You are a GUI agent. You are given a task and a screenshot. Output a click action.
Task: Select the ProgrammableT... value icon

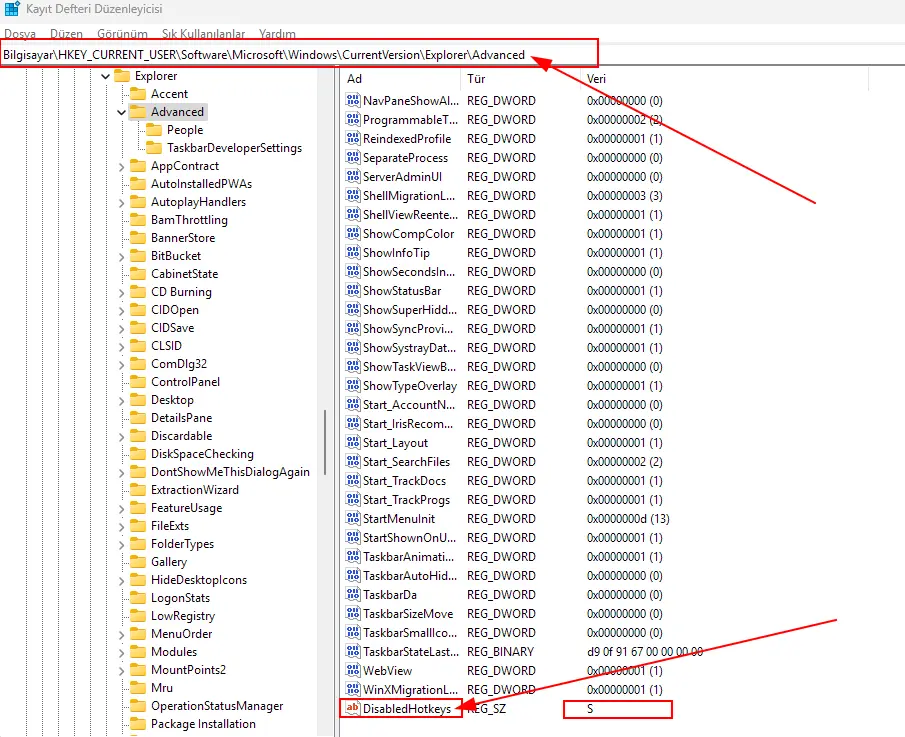click(x=353, y=119)
